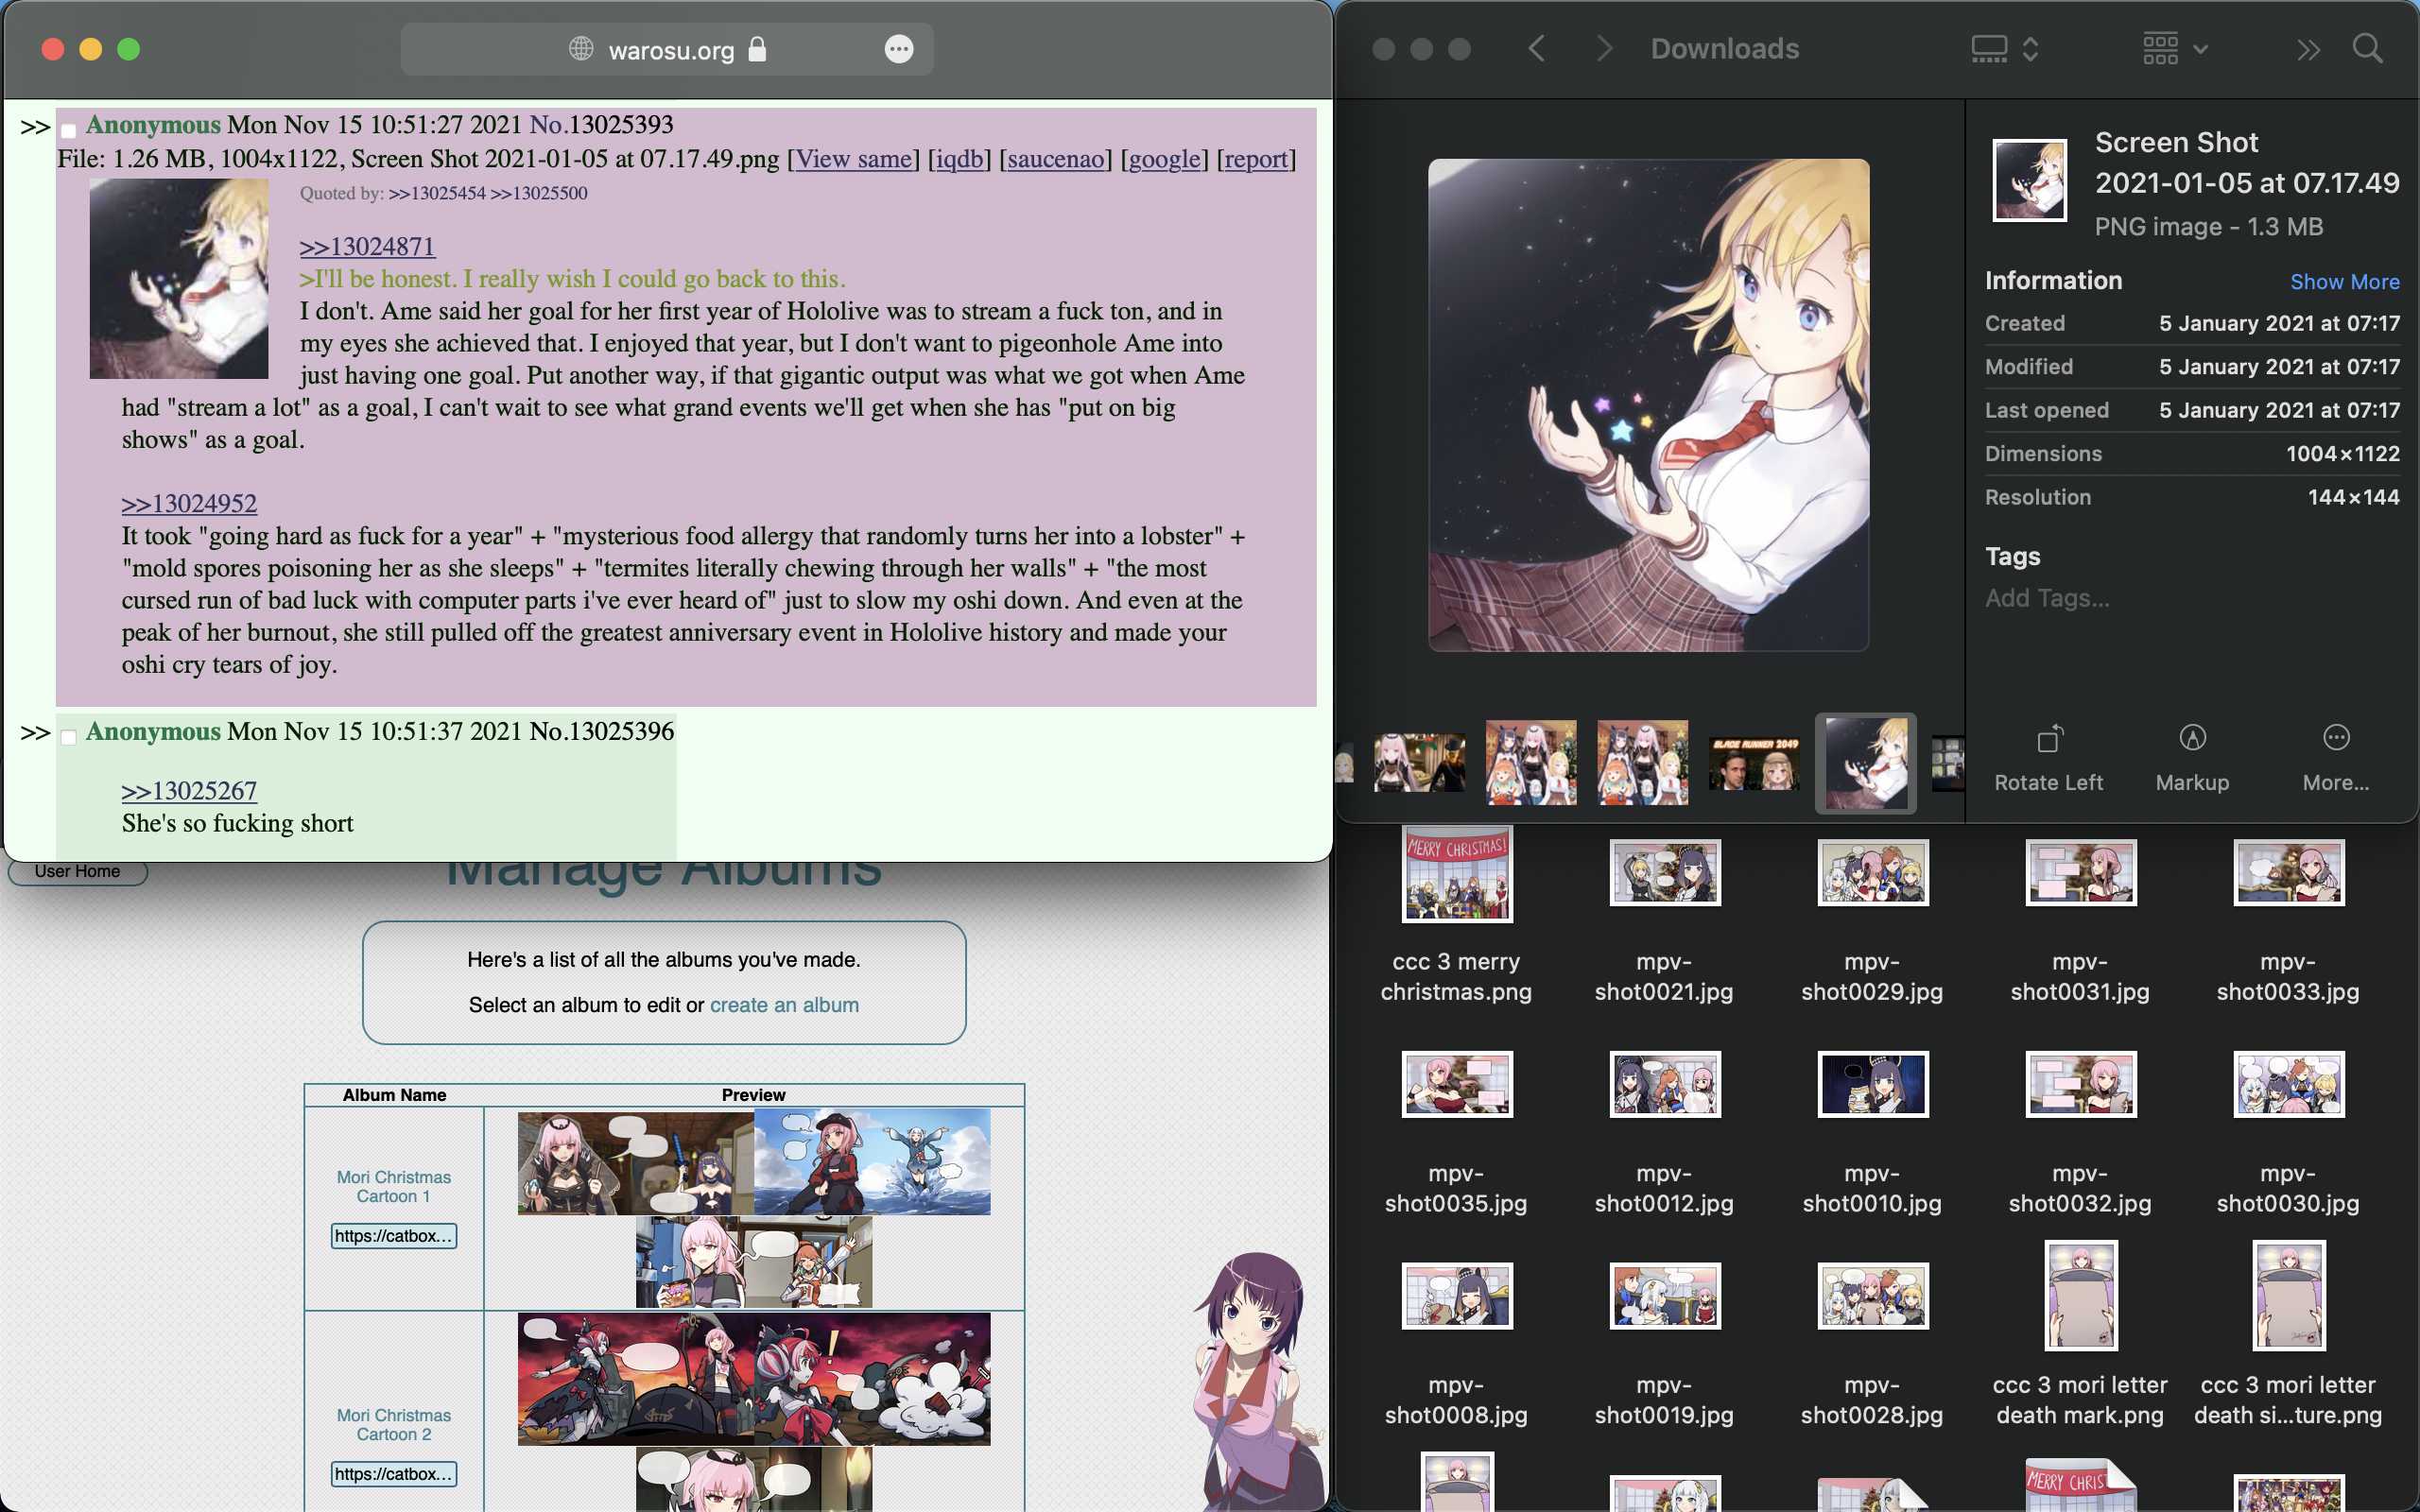Click the warosu.org address bar
The image size is (2420, 1512).
667,49
